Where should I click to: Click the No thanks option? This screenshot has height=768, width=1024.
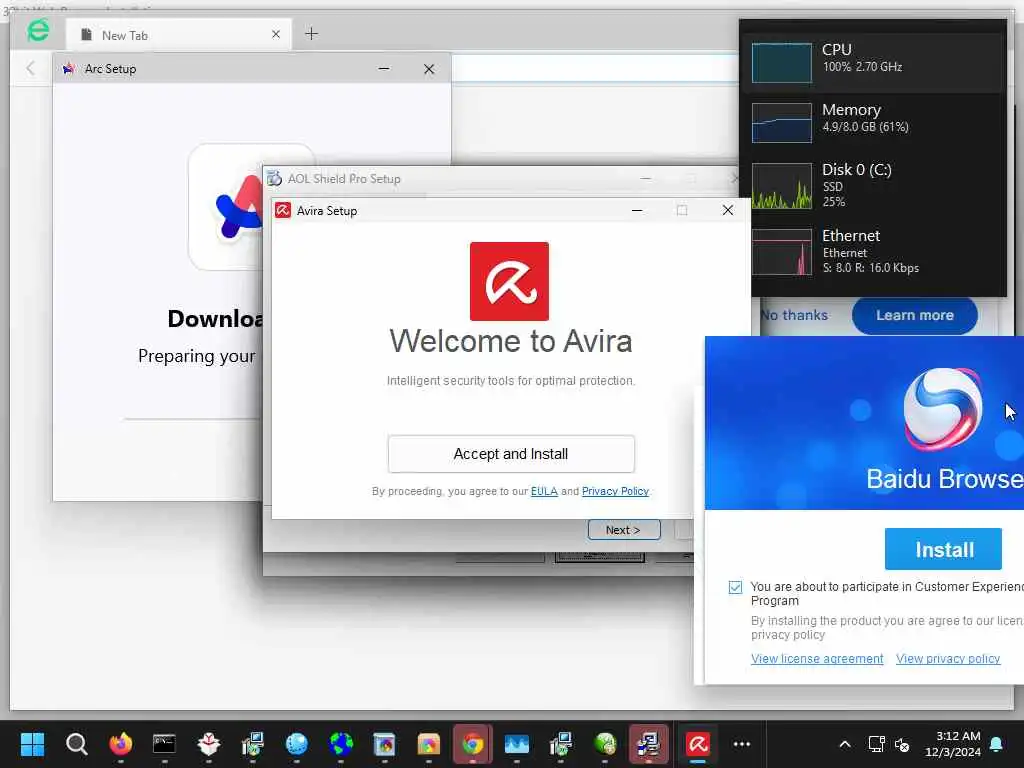pos(794,315)
